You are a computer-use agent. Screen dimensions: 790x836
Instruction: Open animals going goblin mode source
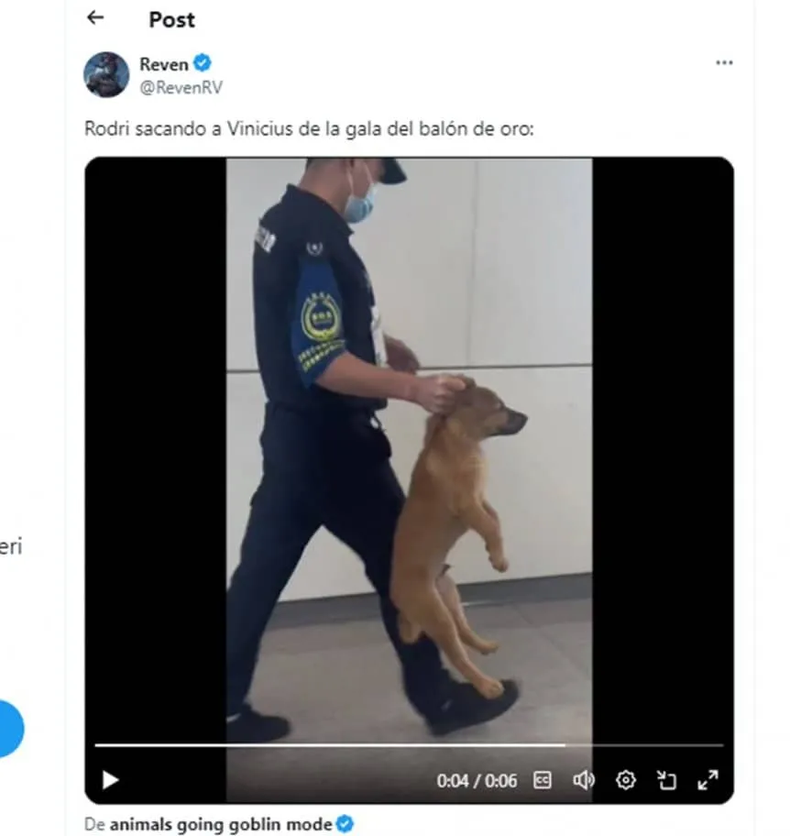pyautogui.click(x=221, y=824)
